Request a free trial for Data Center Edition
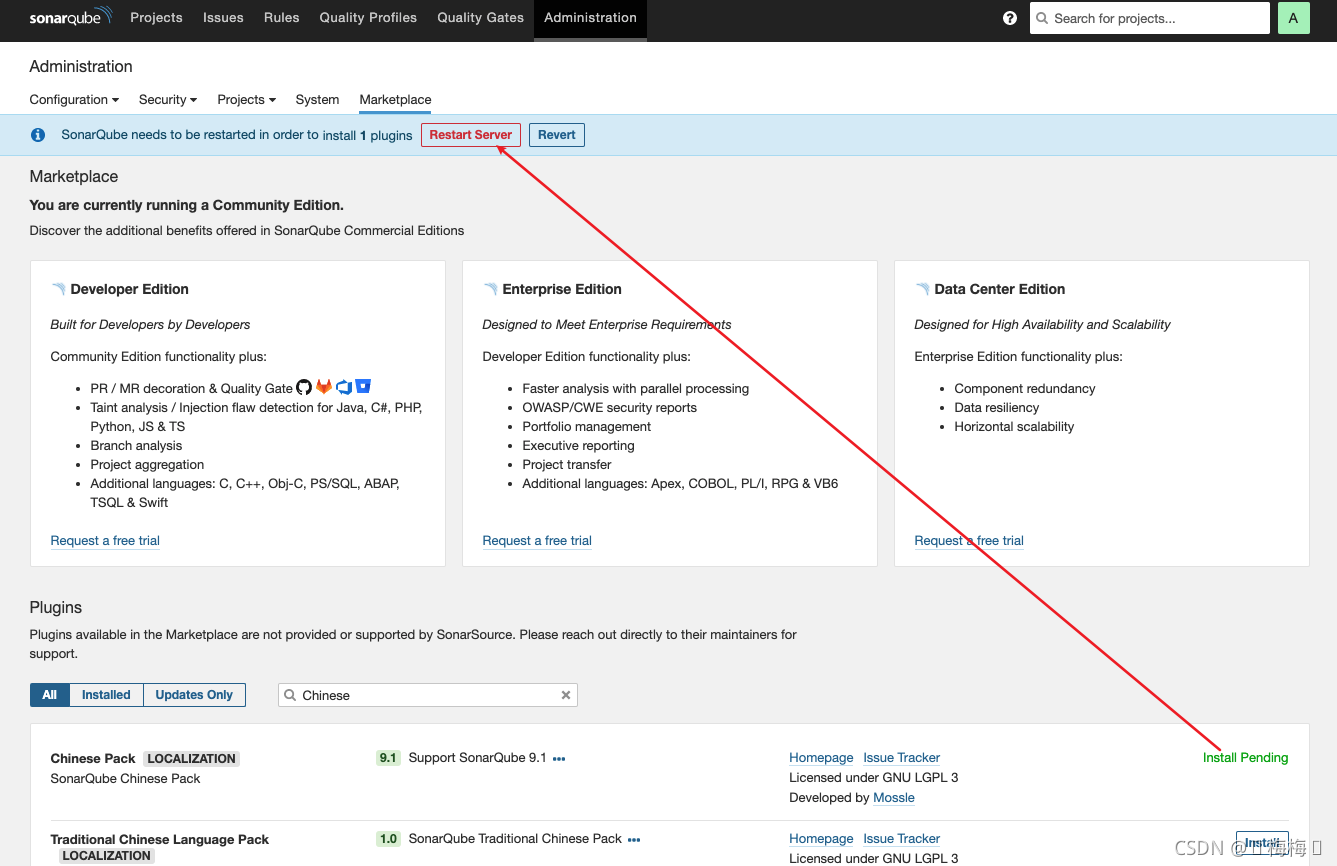This screenshot has width=1337, height=866. tap(969, 541)
